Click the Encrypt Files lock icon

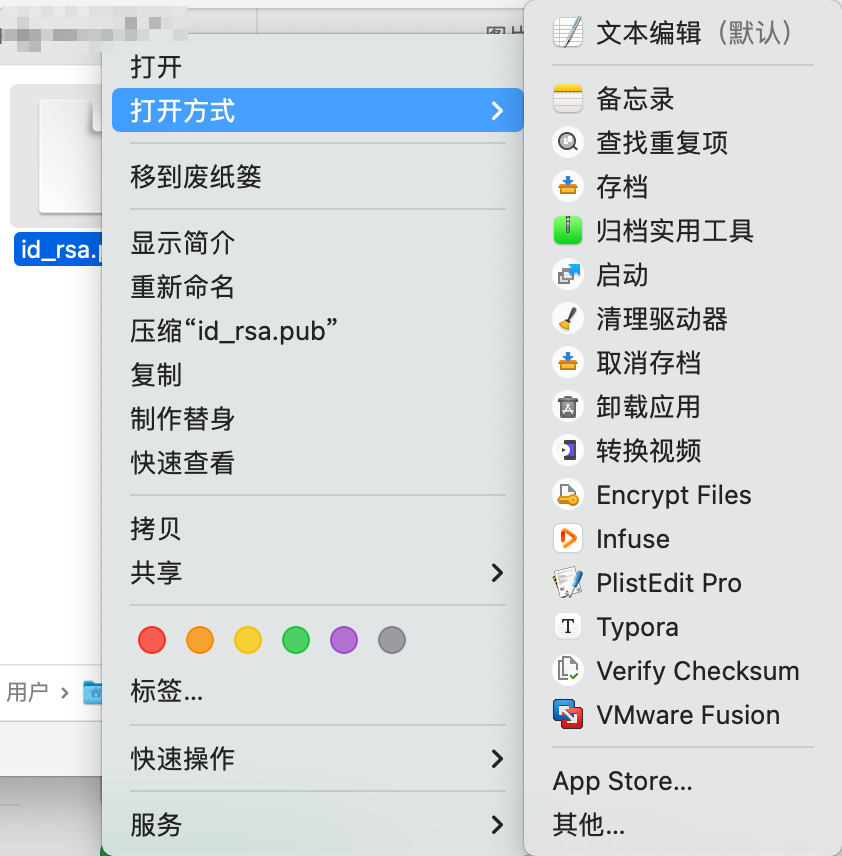tap(568, 495)
